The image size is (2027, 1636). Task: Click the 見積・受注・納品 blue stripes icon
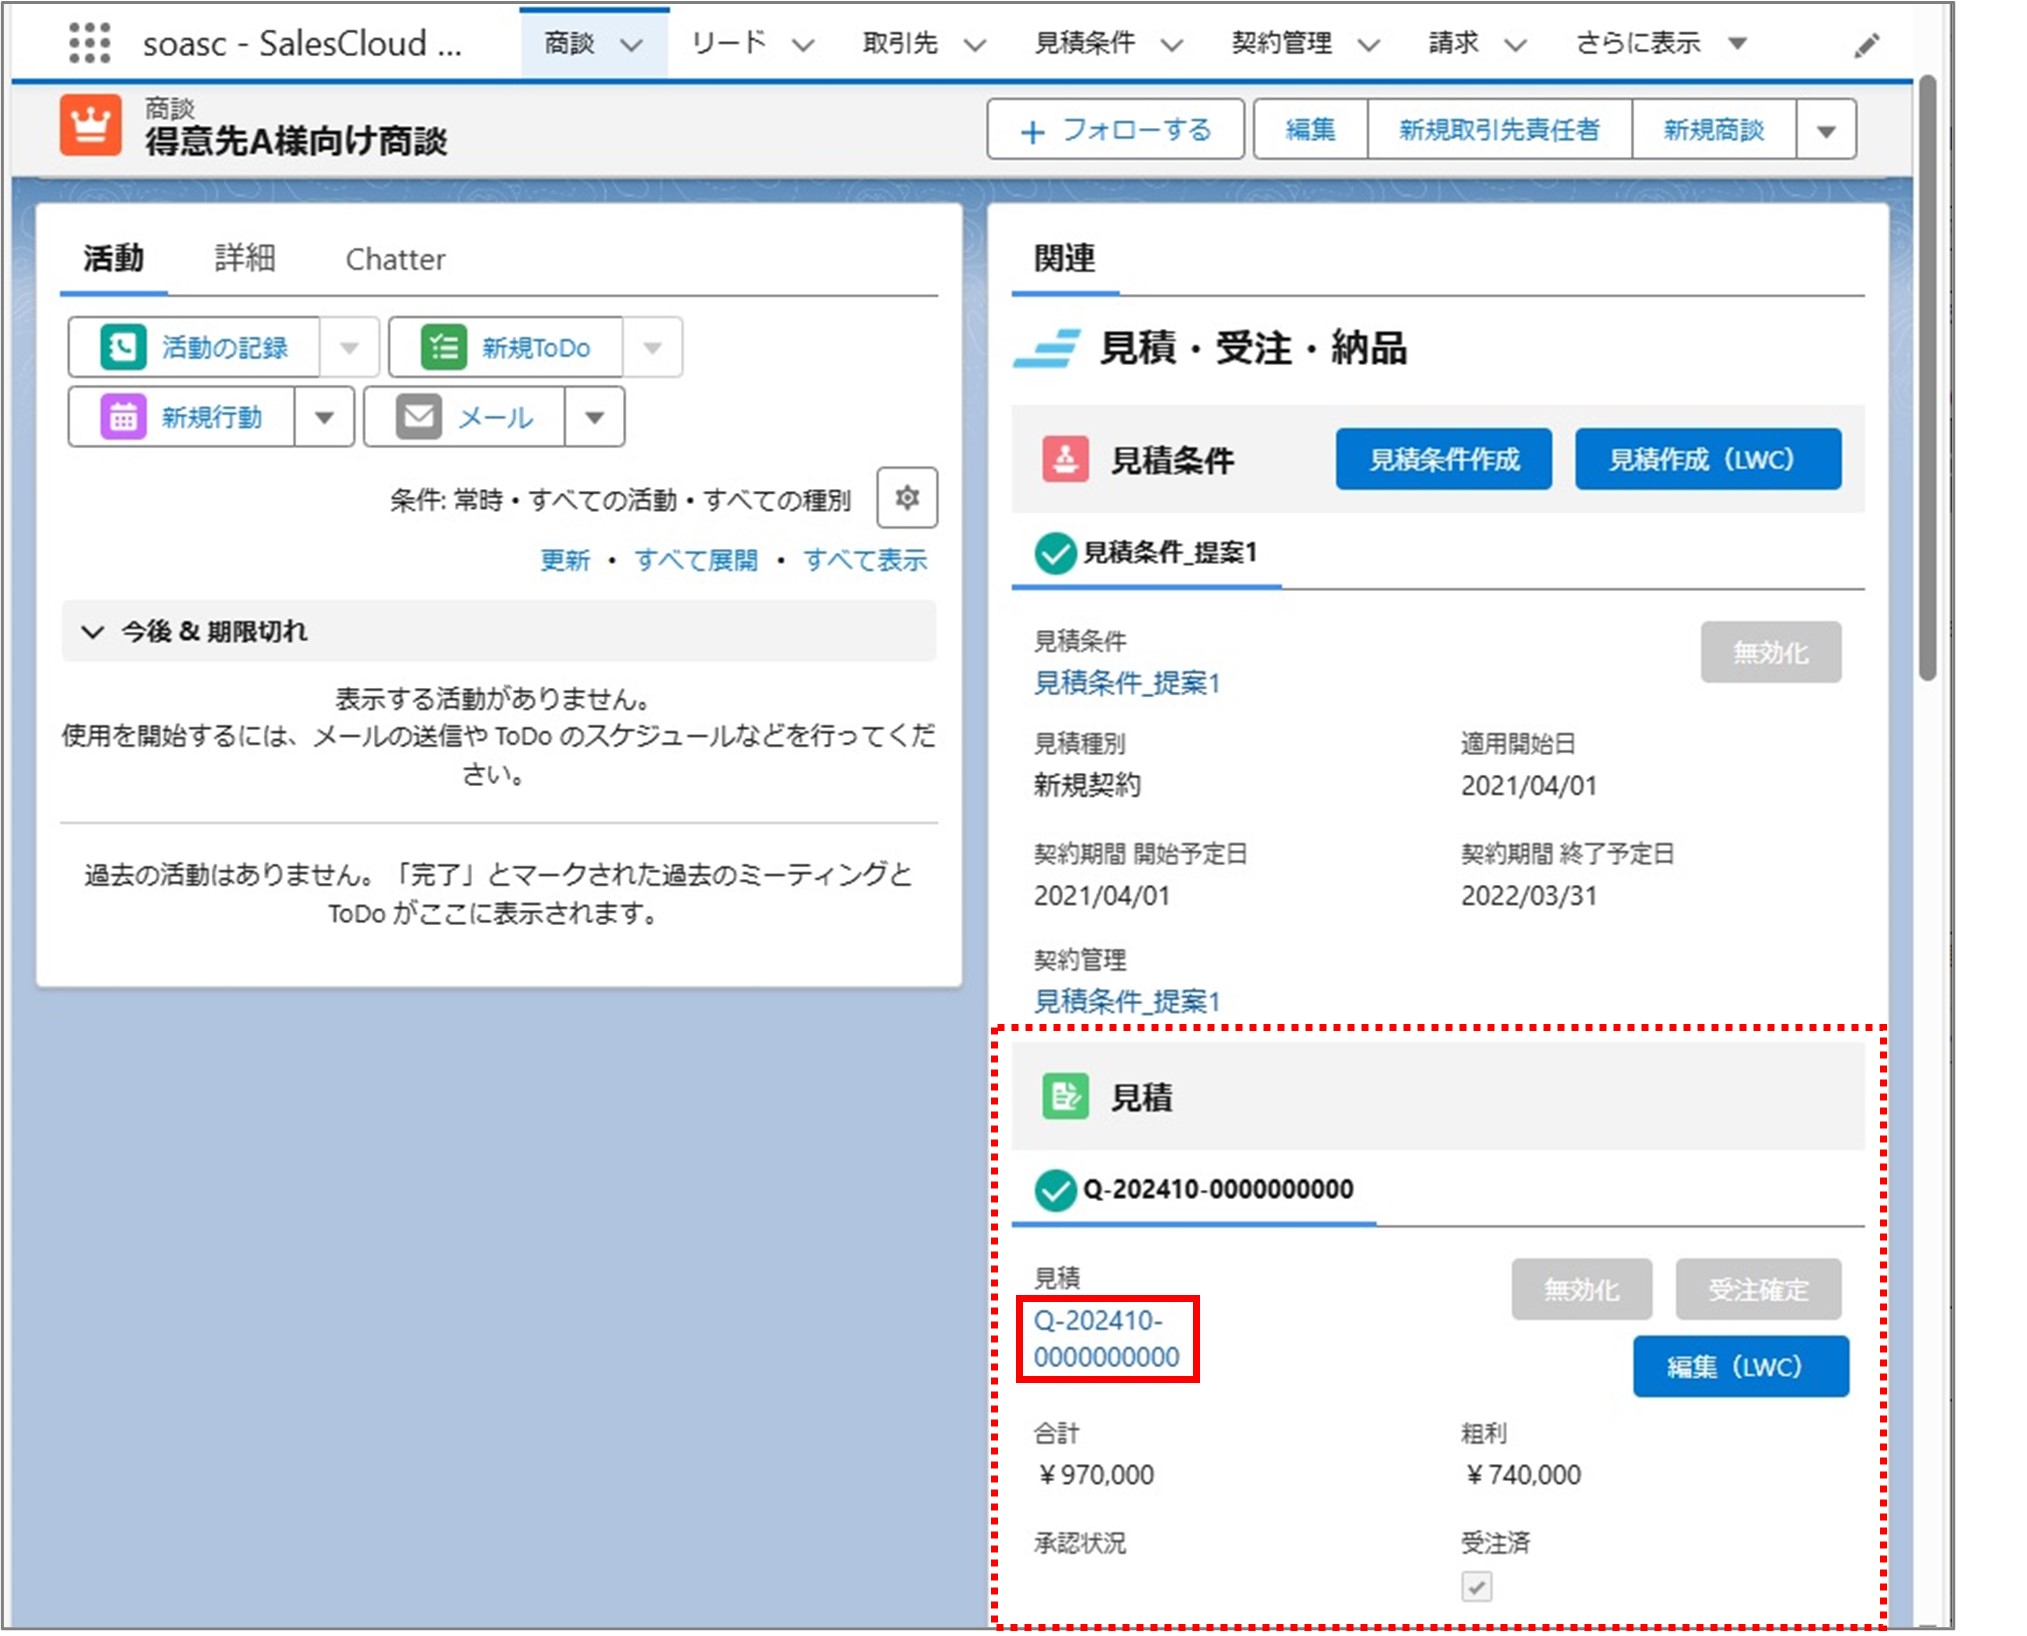(x=1047, y=349)
